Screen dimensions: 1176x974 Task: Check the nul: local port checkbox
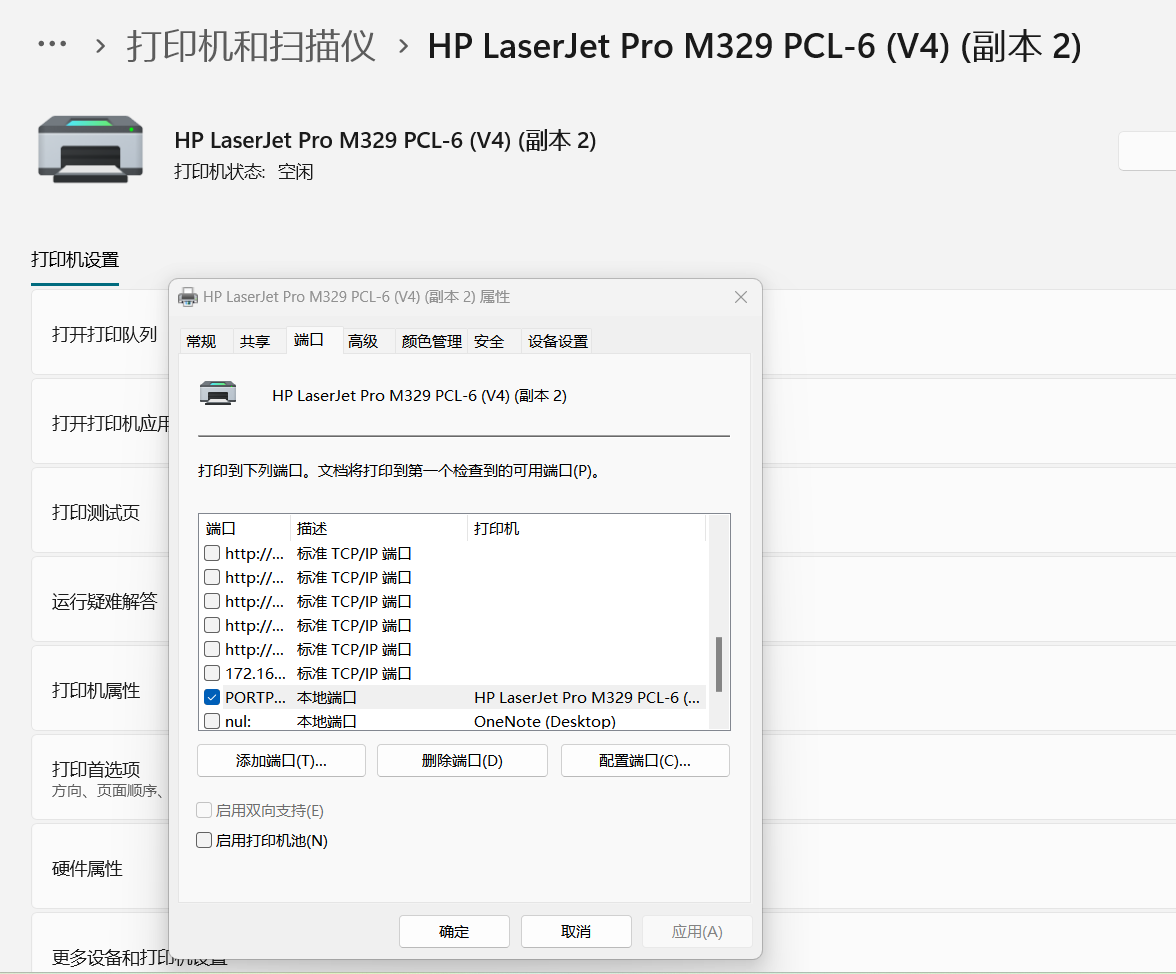(211, 721)
